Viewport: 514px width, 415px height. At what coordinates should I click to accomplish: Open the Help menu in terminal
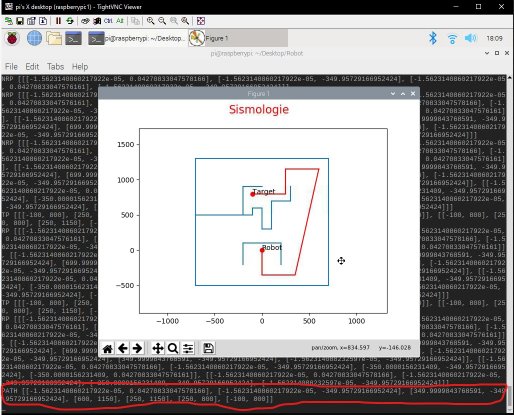click(80, 67)
